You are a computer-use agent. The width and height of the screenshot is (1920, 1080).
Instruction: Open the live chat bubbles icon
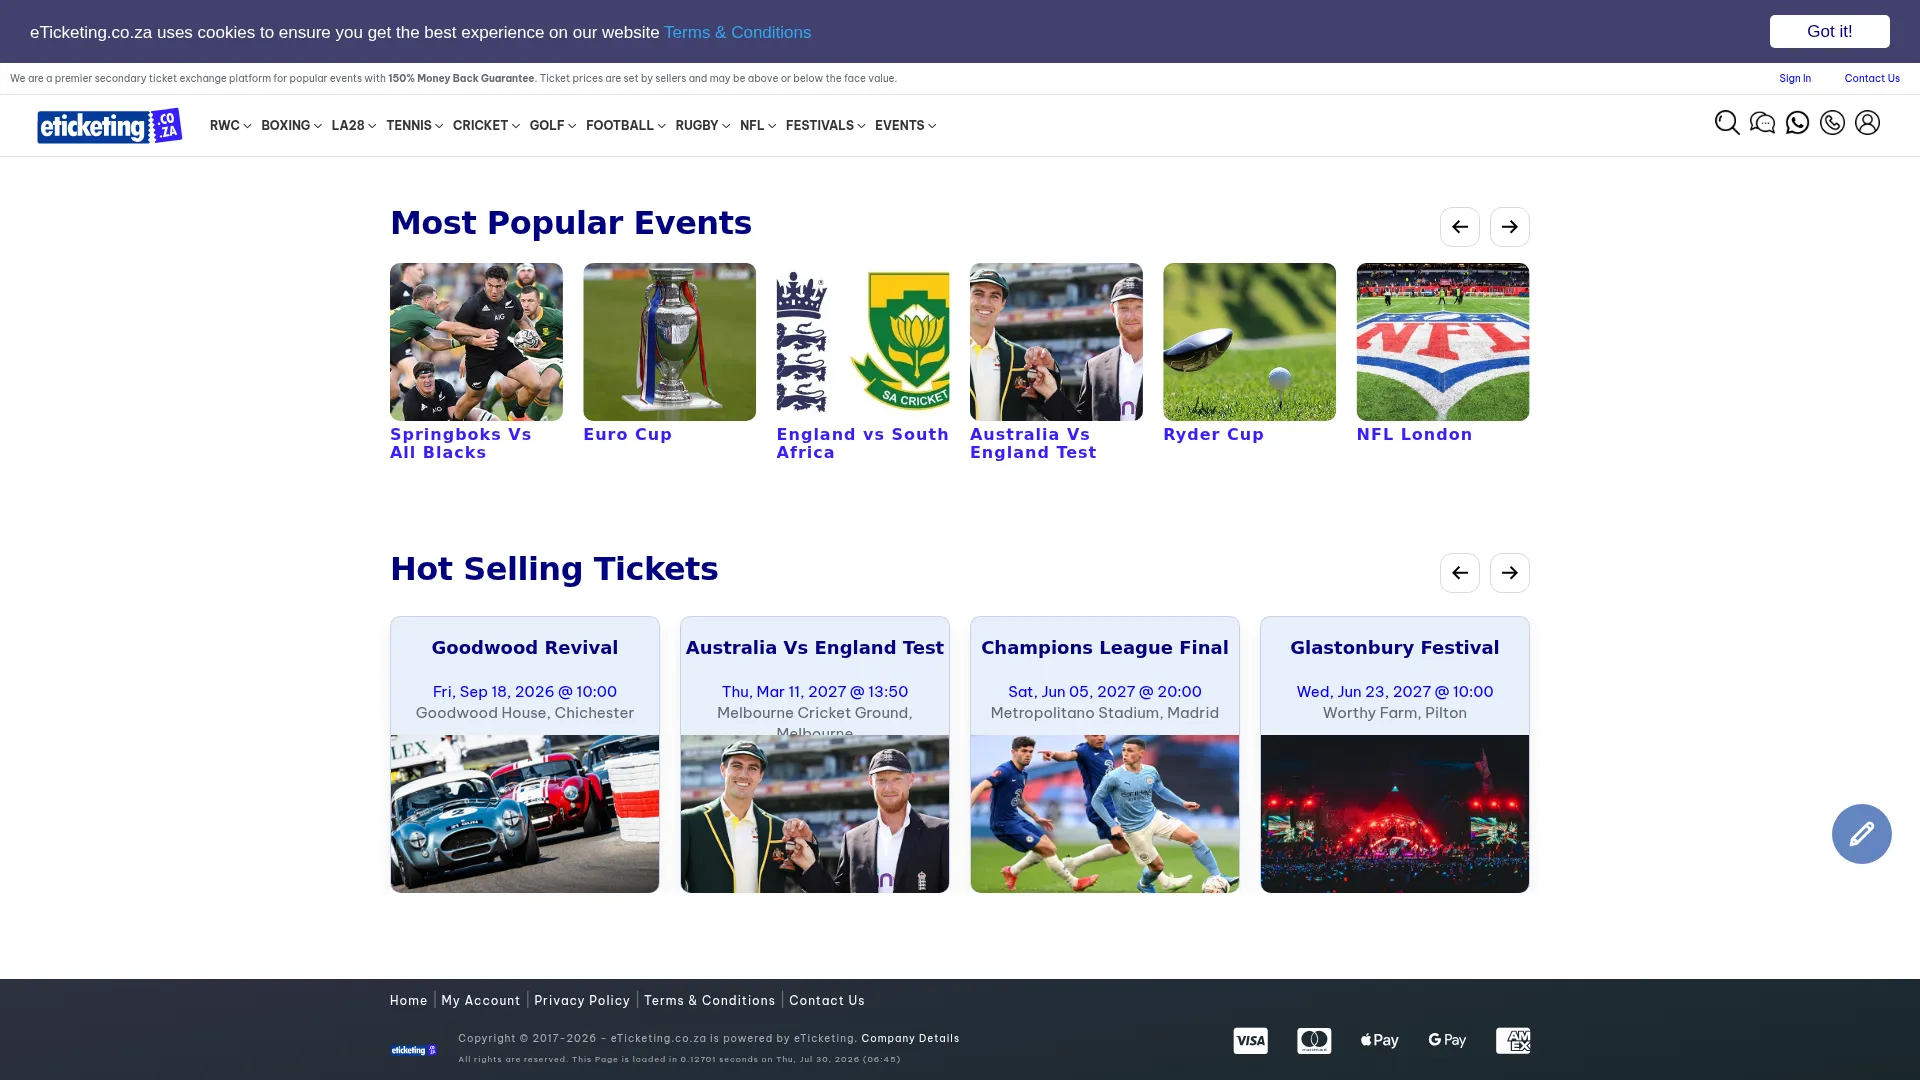[x=1762, y=123]
